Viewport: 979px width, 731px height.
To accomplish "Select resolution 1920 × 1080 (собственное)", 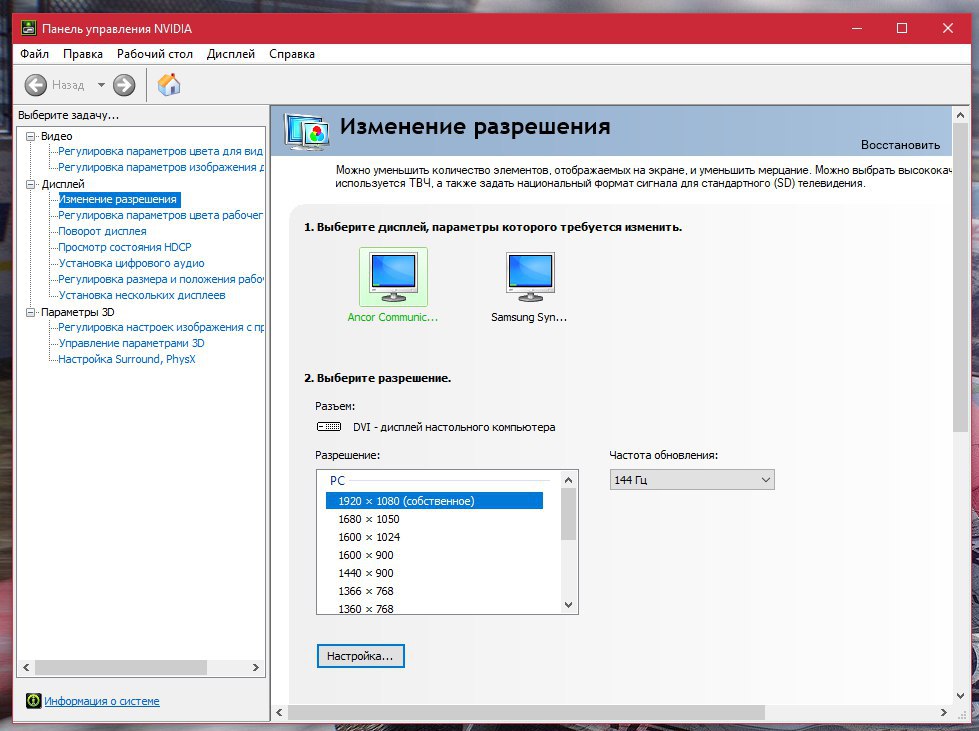I will coord(434,501).
